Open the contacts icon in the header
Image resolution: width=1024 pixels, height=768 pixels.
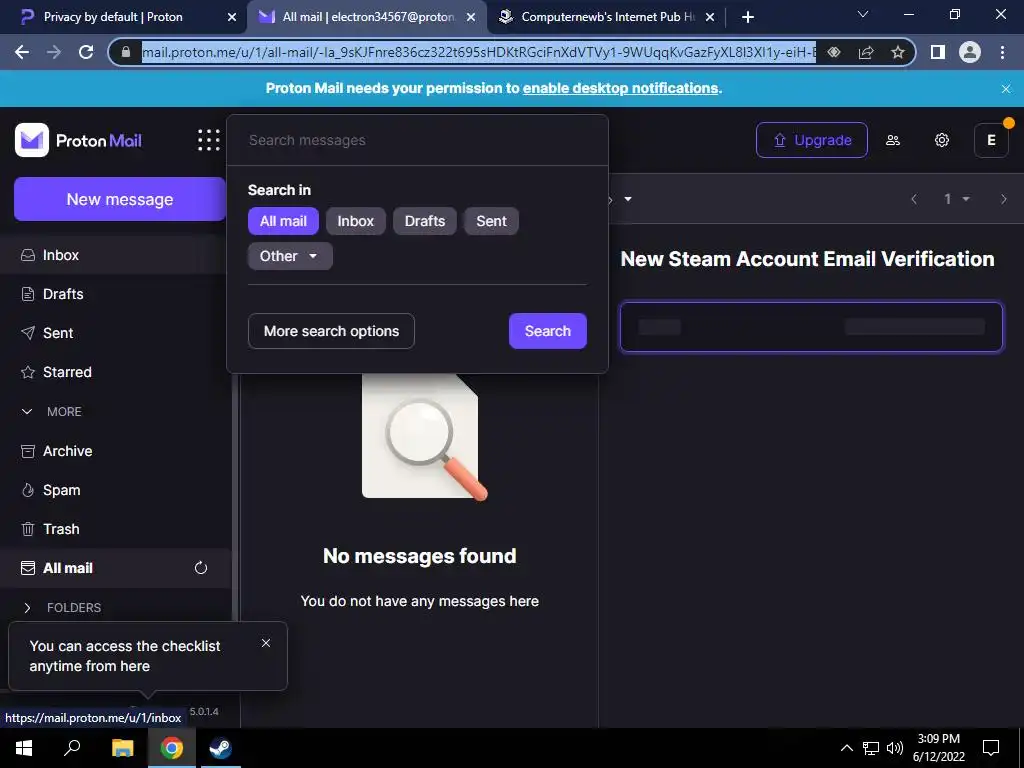(x=893, y=140)
